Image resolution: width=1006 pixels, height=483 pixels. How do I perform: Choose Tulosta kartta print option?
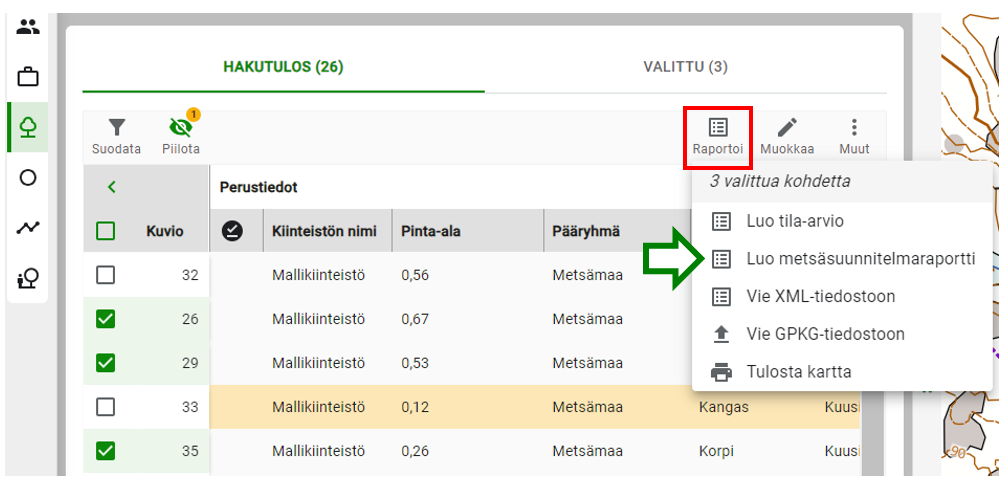[842, 371]
